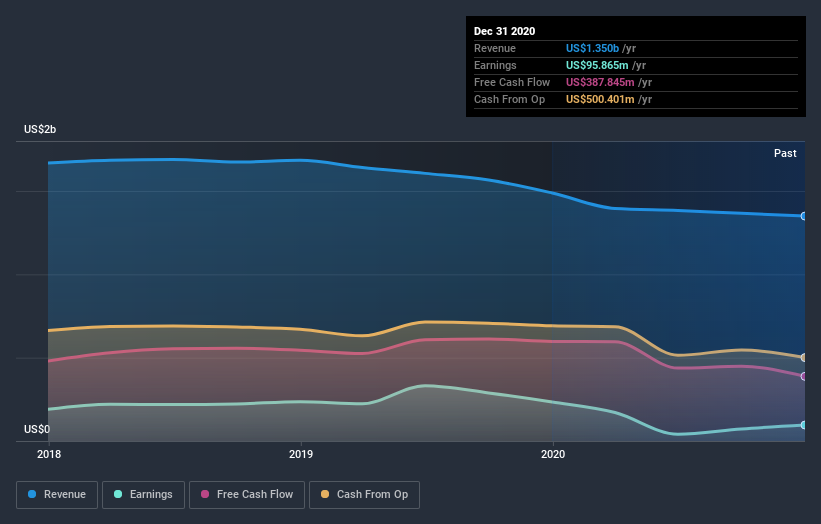Viewport: 821px width, 524px height.
Task: Toggle the Revenue legend button
Action: coord(57,495)
